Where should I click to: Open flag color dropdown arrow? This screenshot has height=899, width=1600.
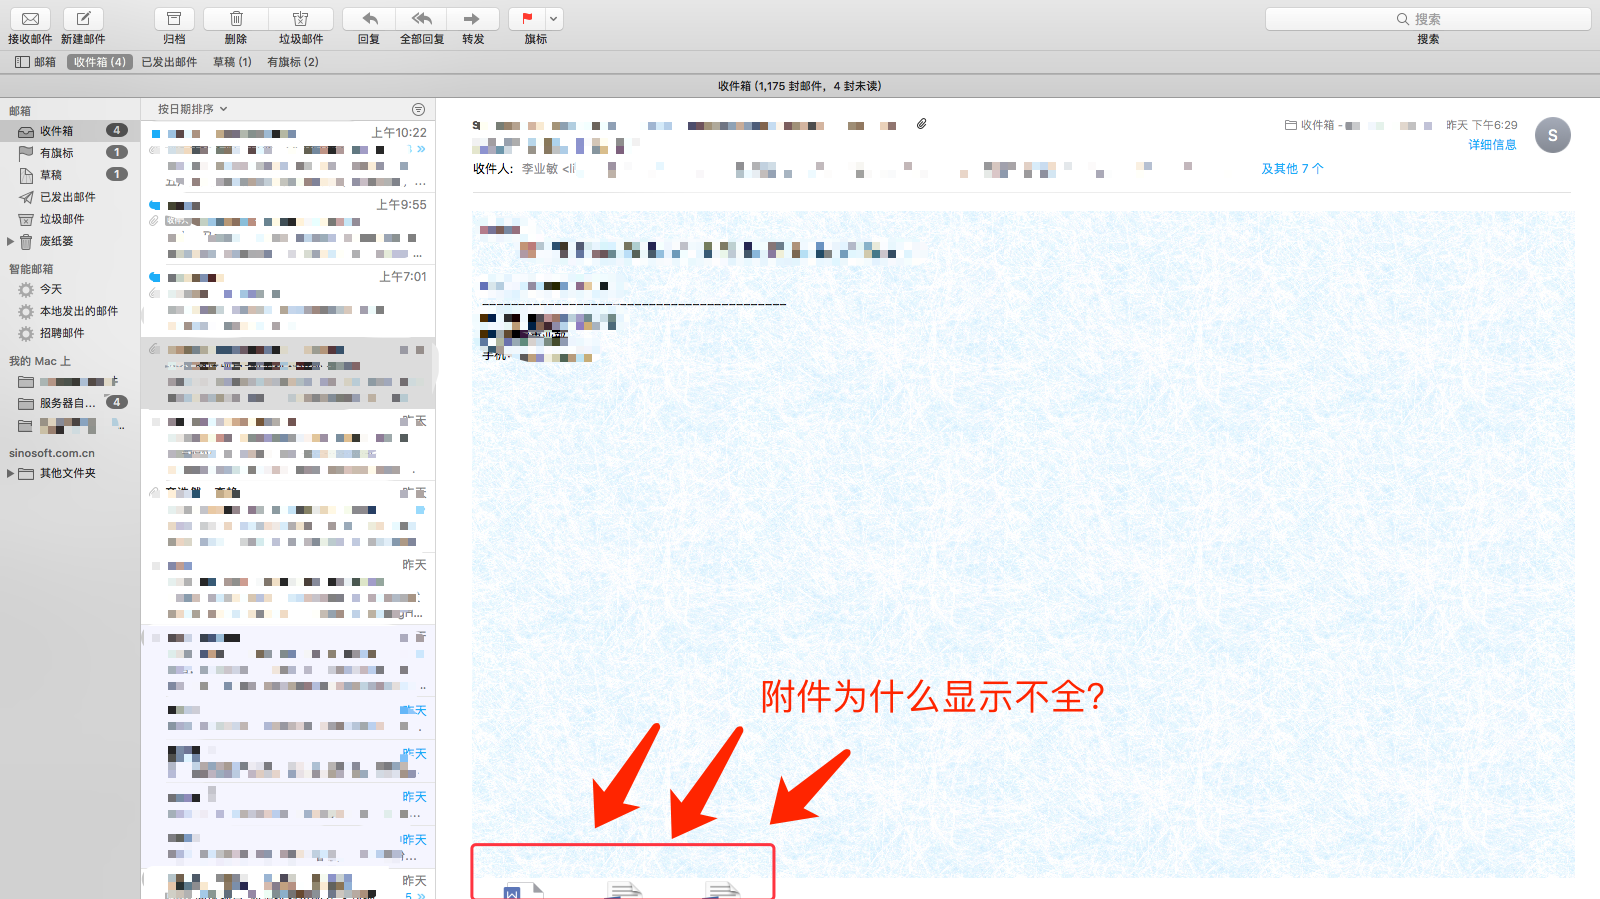pyautogui.click(x=554, y=19)
